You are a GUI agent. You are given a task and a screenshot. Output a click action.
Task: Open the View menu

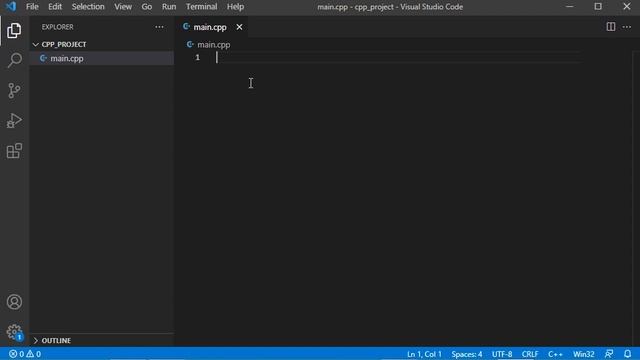[123, 7]
